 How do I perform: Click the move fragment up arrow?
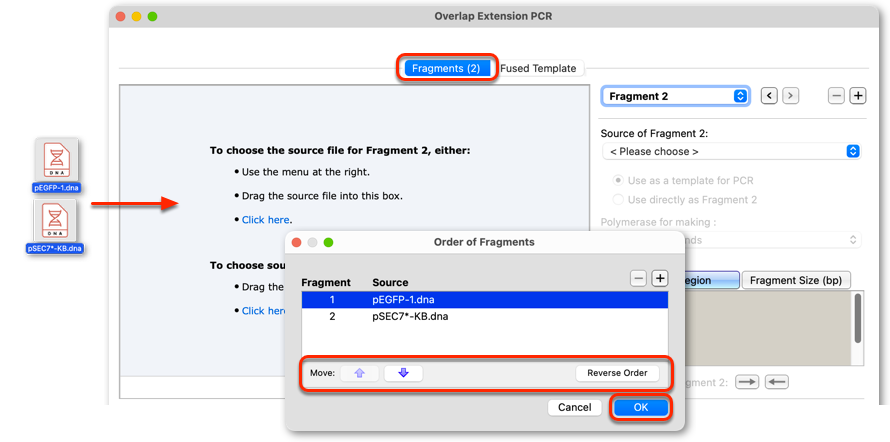[359, 373]
